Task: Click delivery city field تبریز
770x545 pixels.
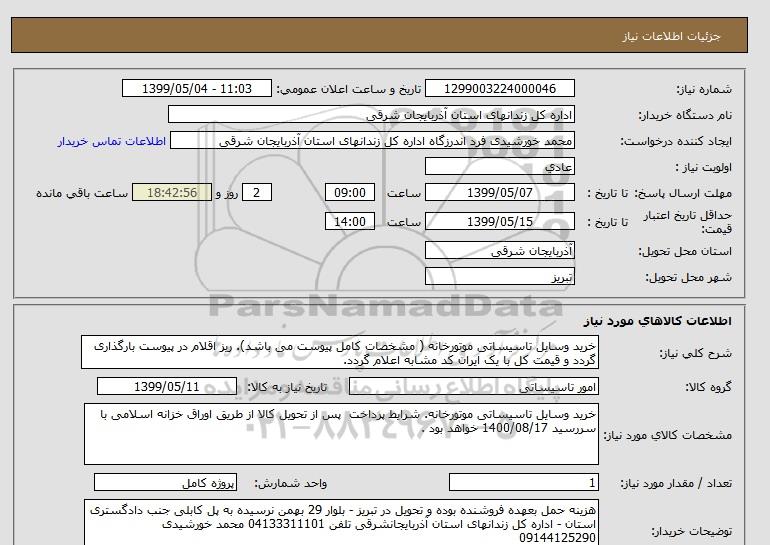Action: point(499,276)
